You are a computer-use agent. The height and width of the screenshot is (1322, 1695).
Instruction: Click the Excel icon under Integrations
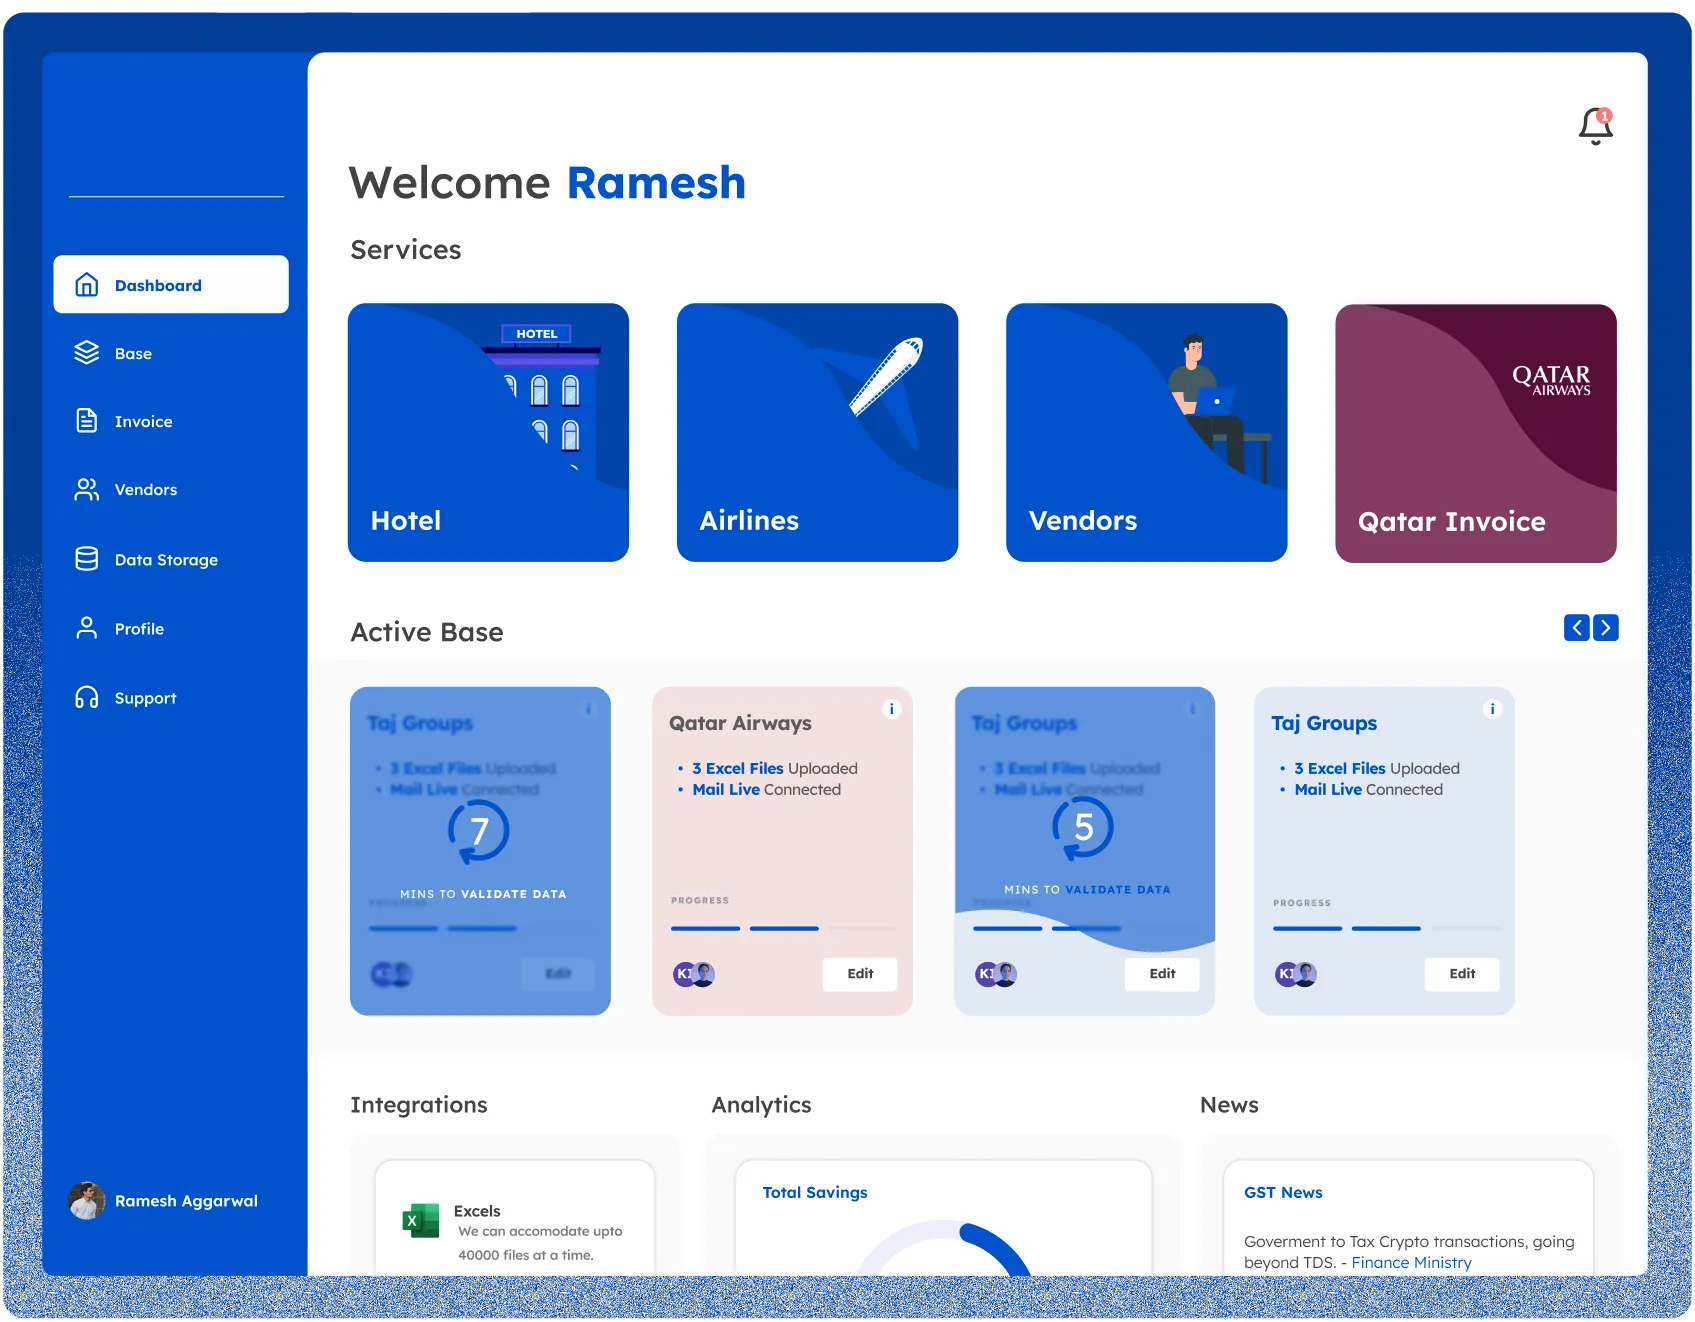point(421,1220)
